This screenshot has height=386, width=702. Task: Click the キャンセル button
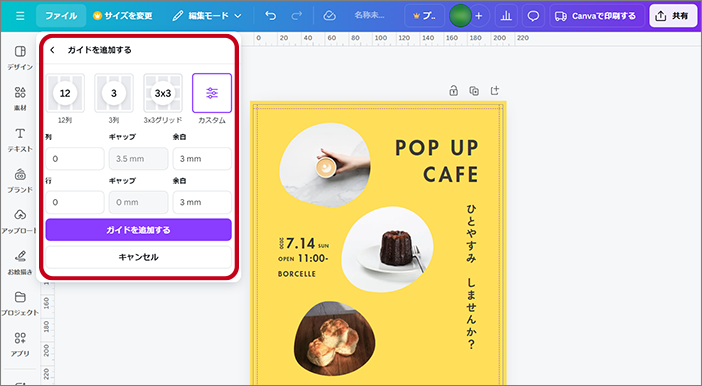pos(138,257)
